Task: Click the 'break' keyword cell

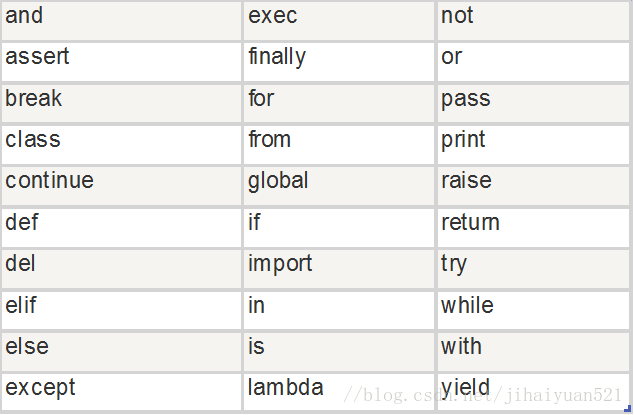Action: coord(121,104)
